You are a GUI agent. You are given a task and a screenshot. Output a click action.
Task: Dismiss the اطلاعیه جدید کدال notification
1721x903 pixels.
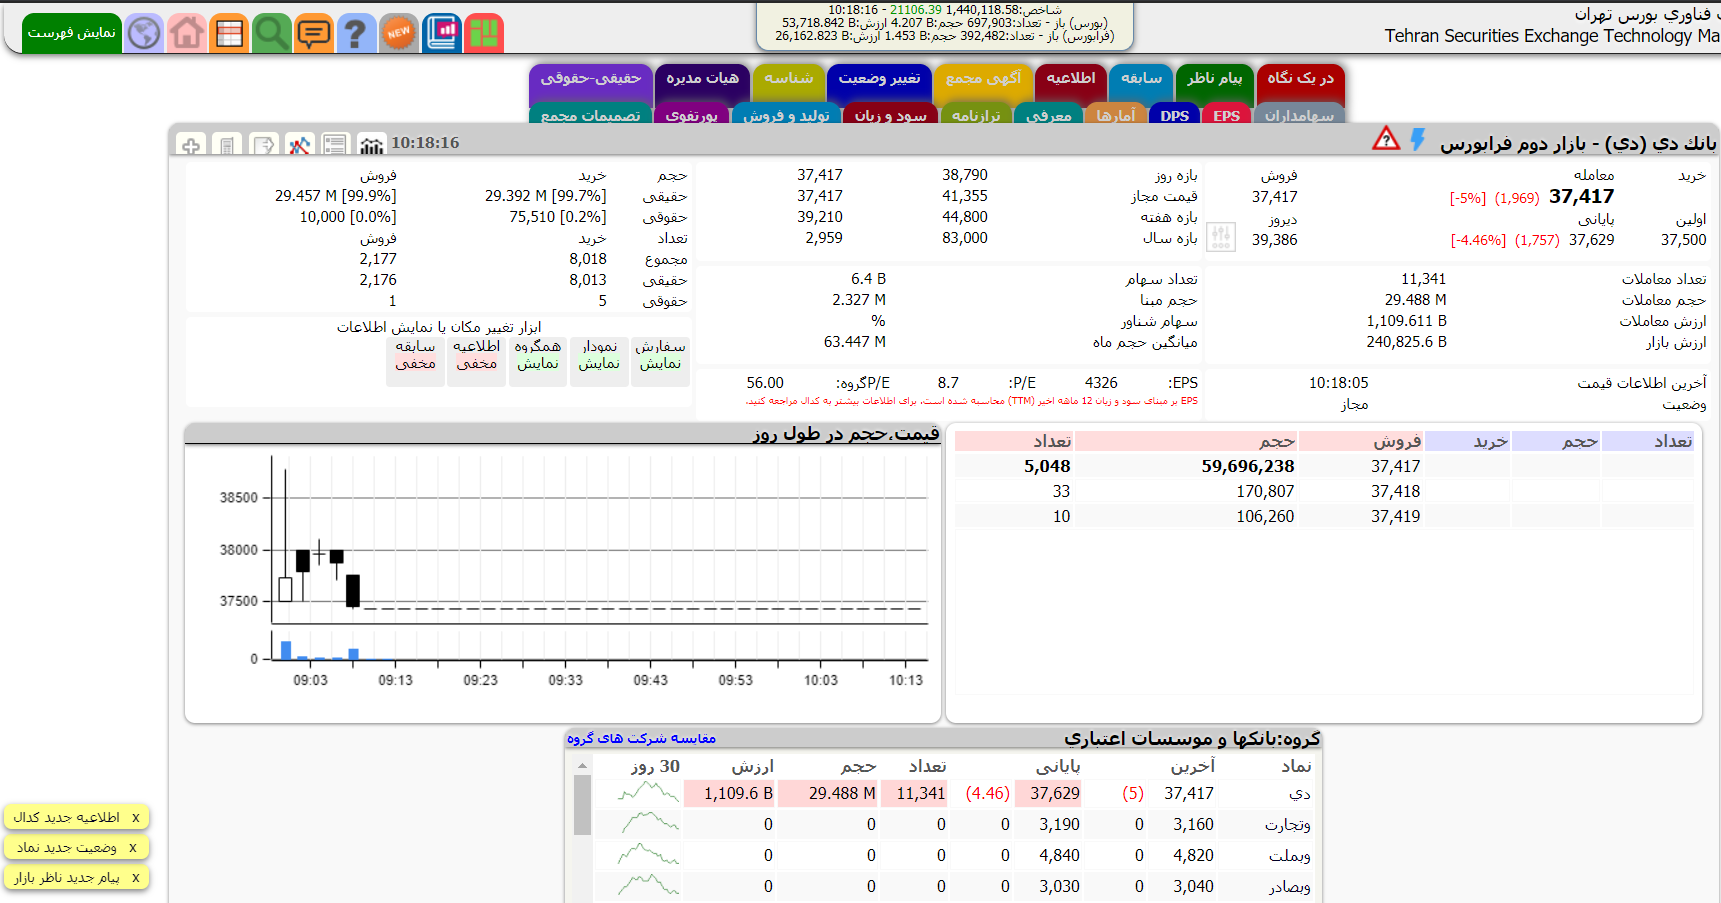[136, 818]
